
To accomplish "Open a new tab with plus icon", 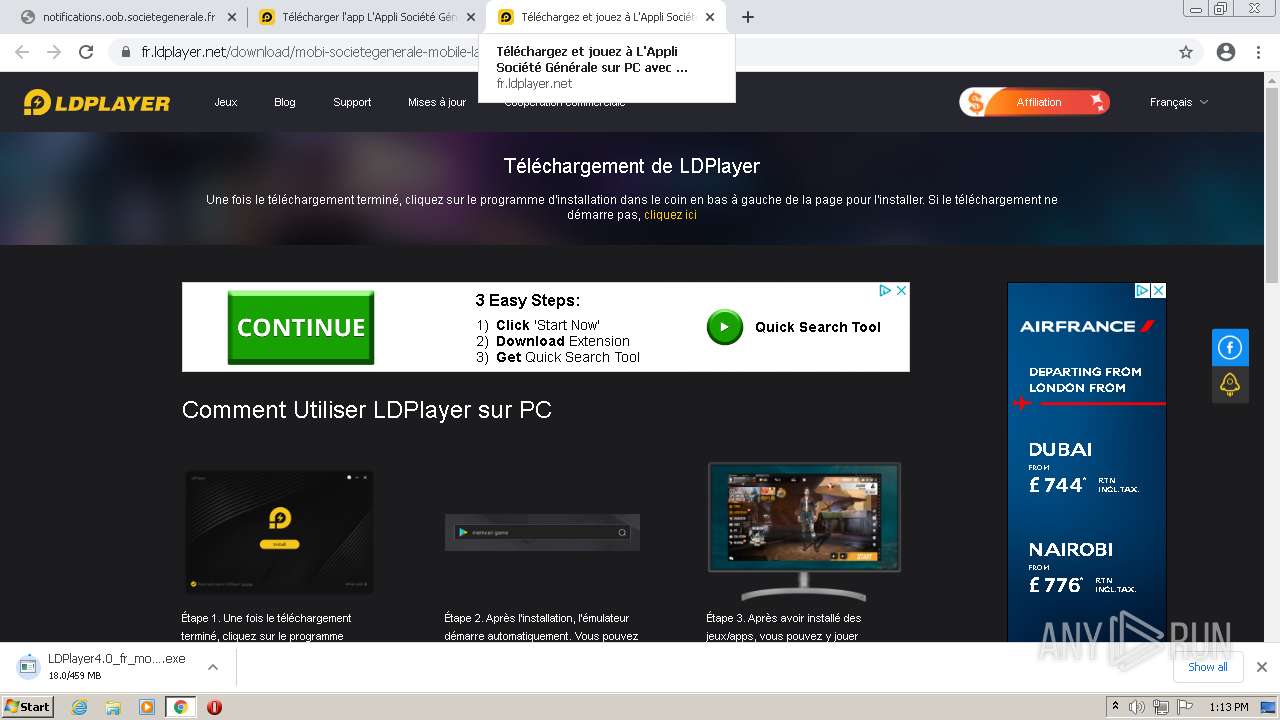I will (748, 17).
